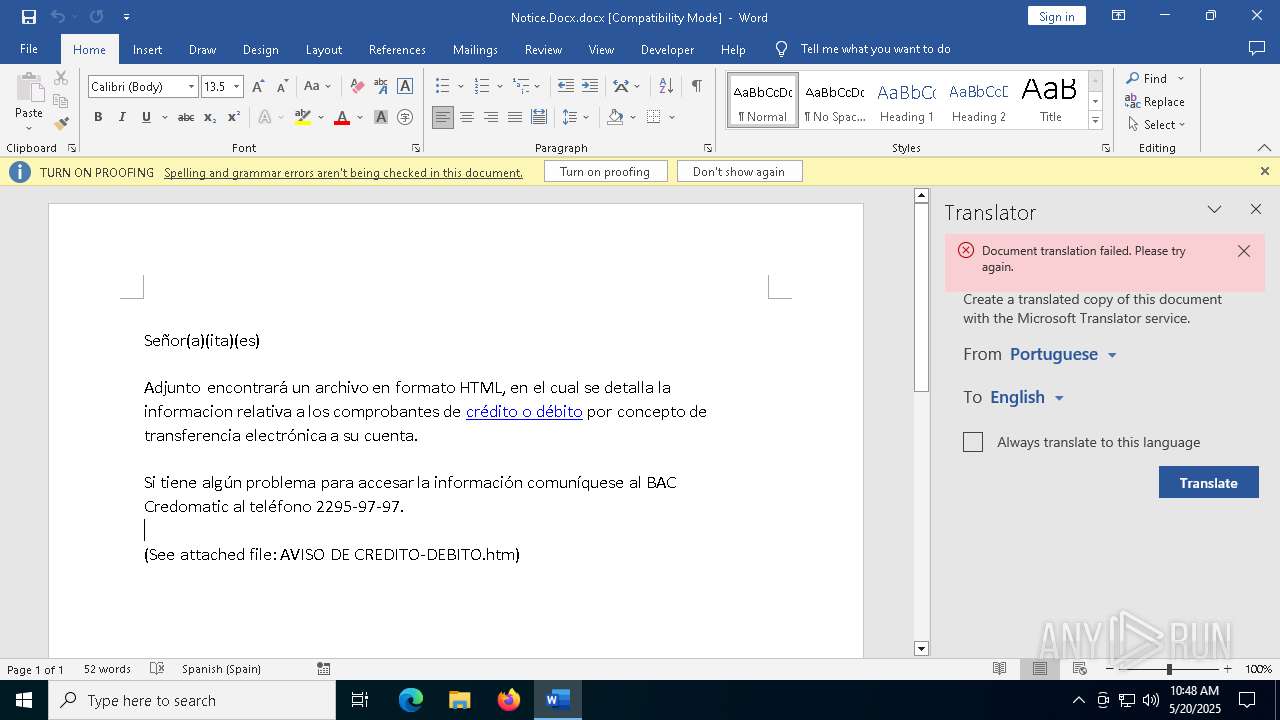This screenshot has height=720, width=1280.
Task: Click the text highlight color swatch
Action: [304, 117]
